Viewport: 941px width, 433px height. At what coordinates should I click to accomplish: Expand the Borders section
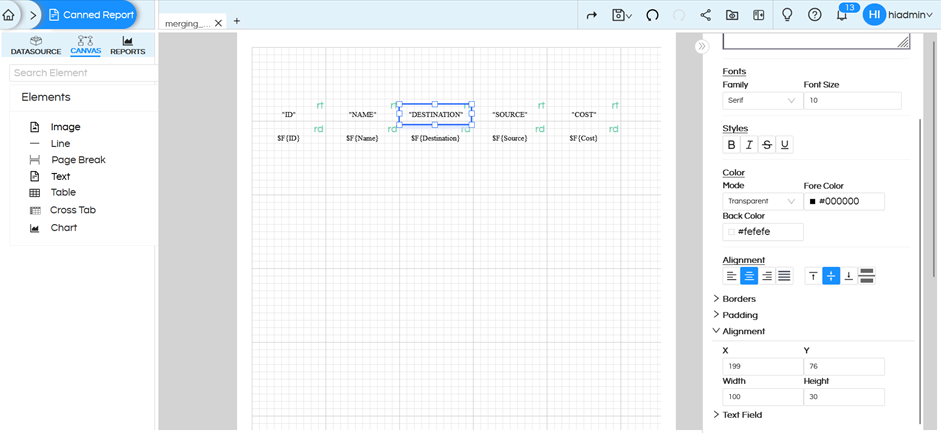[x=738, y=299]
